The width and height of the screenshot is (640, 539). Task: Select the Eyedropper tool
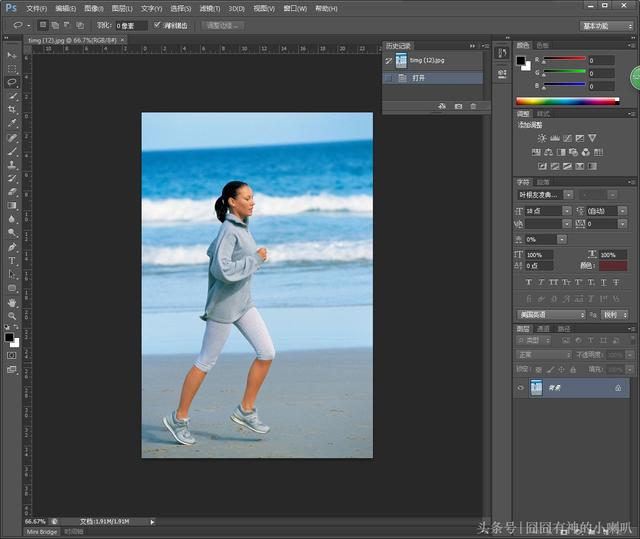pyautogui.click(x=12, y=124)
